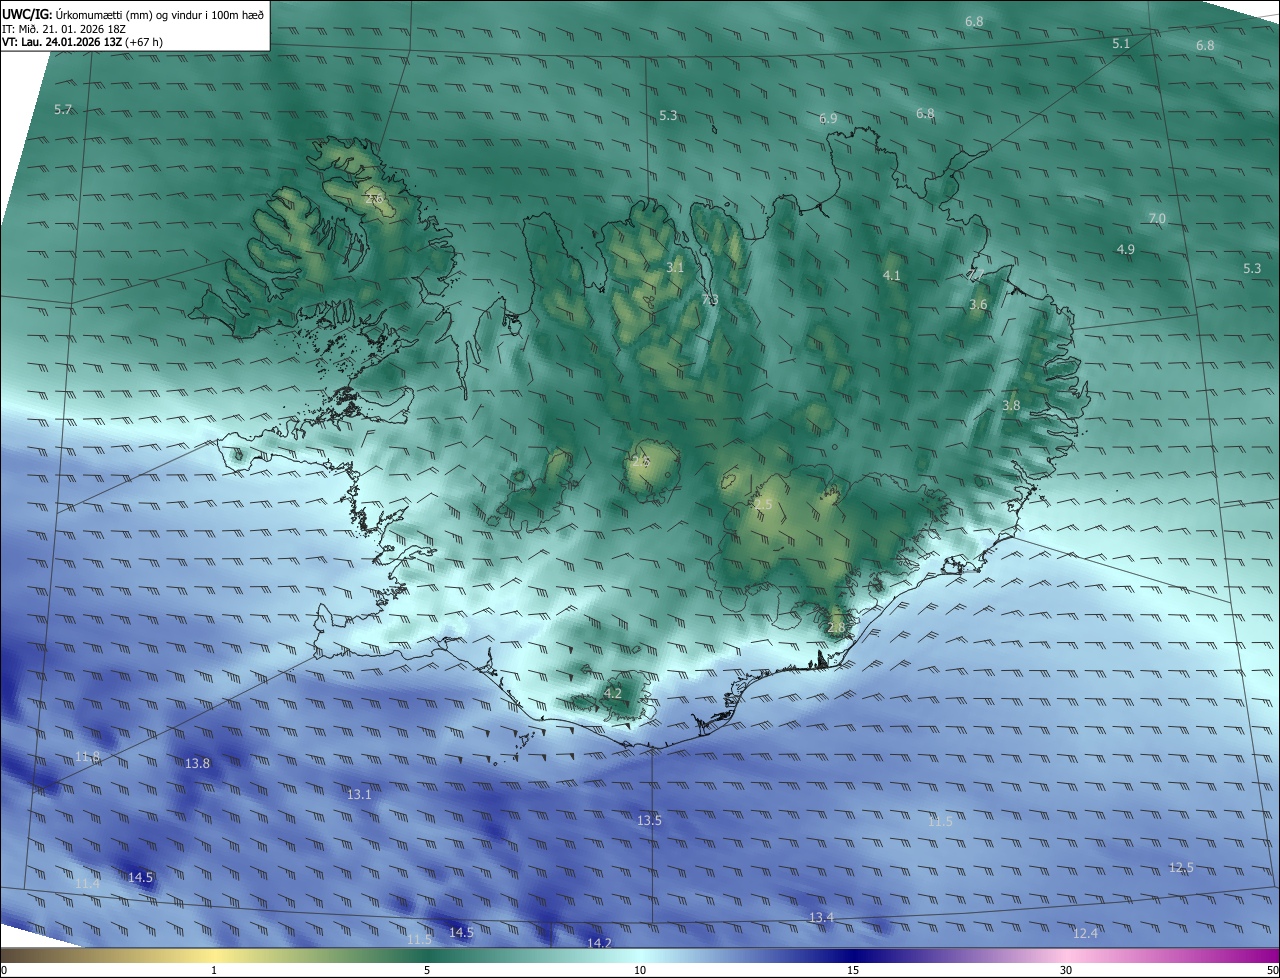This screenshot has height=978, width=1280.
Task: Click the 7.3 value label
Action: (710, 300)
